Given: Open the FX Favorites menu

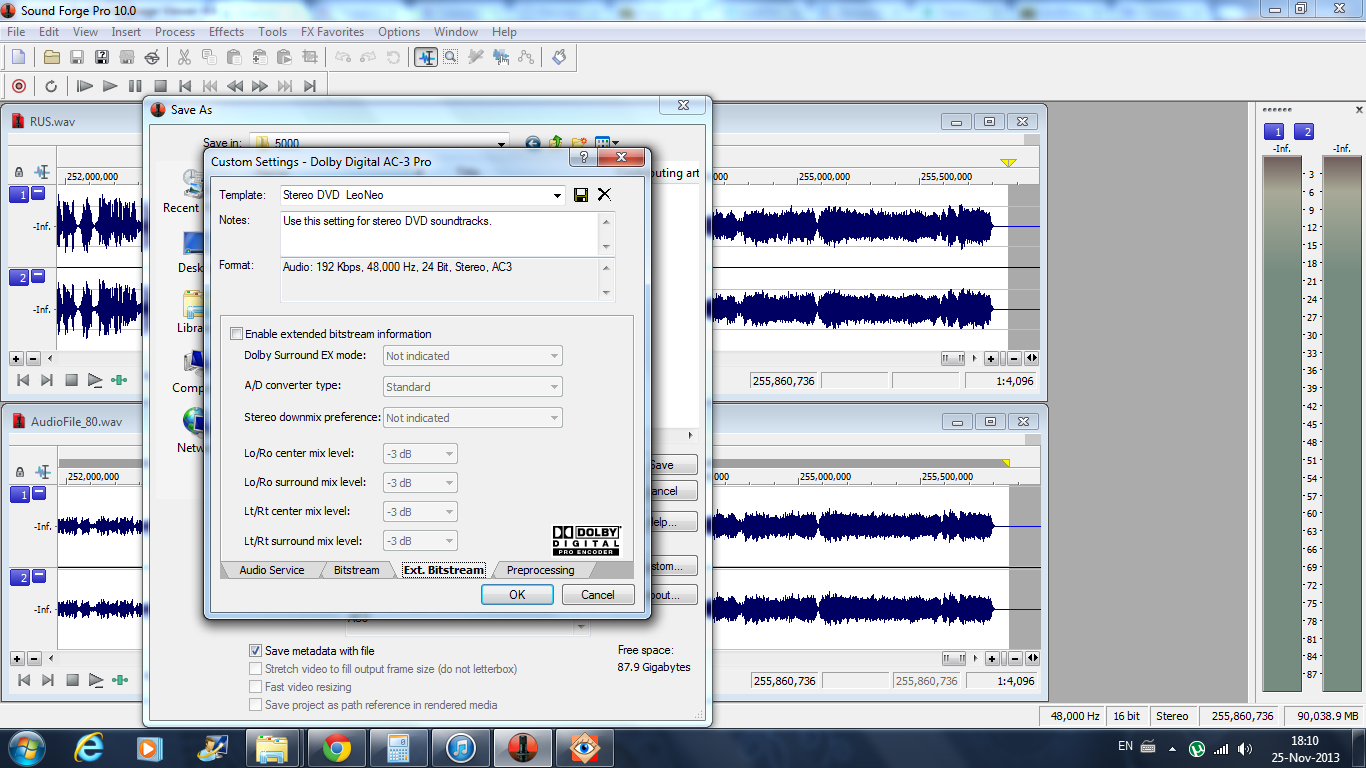Looking at the screenshot, I should (332, 32).
